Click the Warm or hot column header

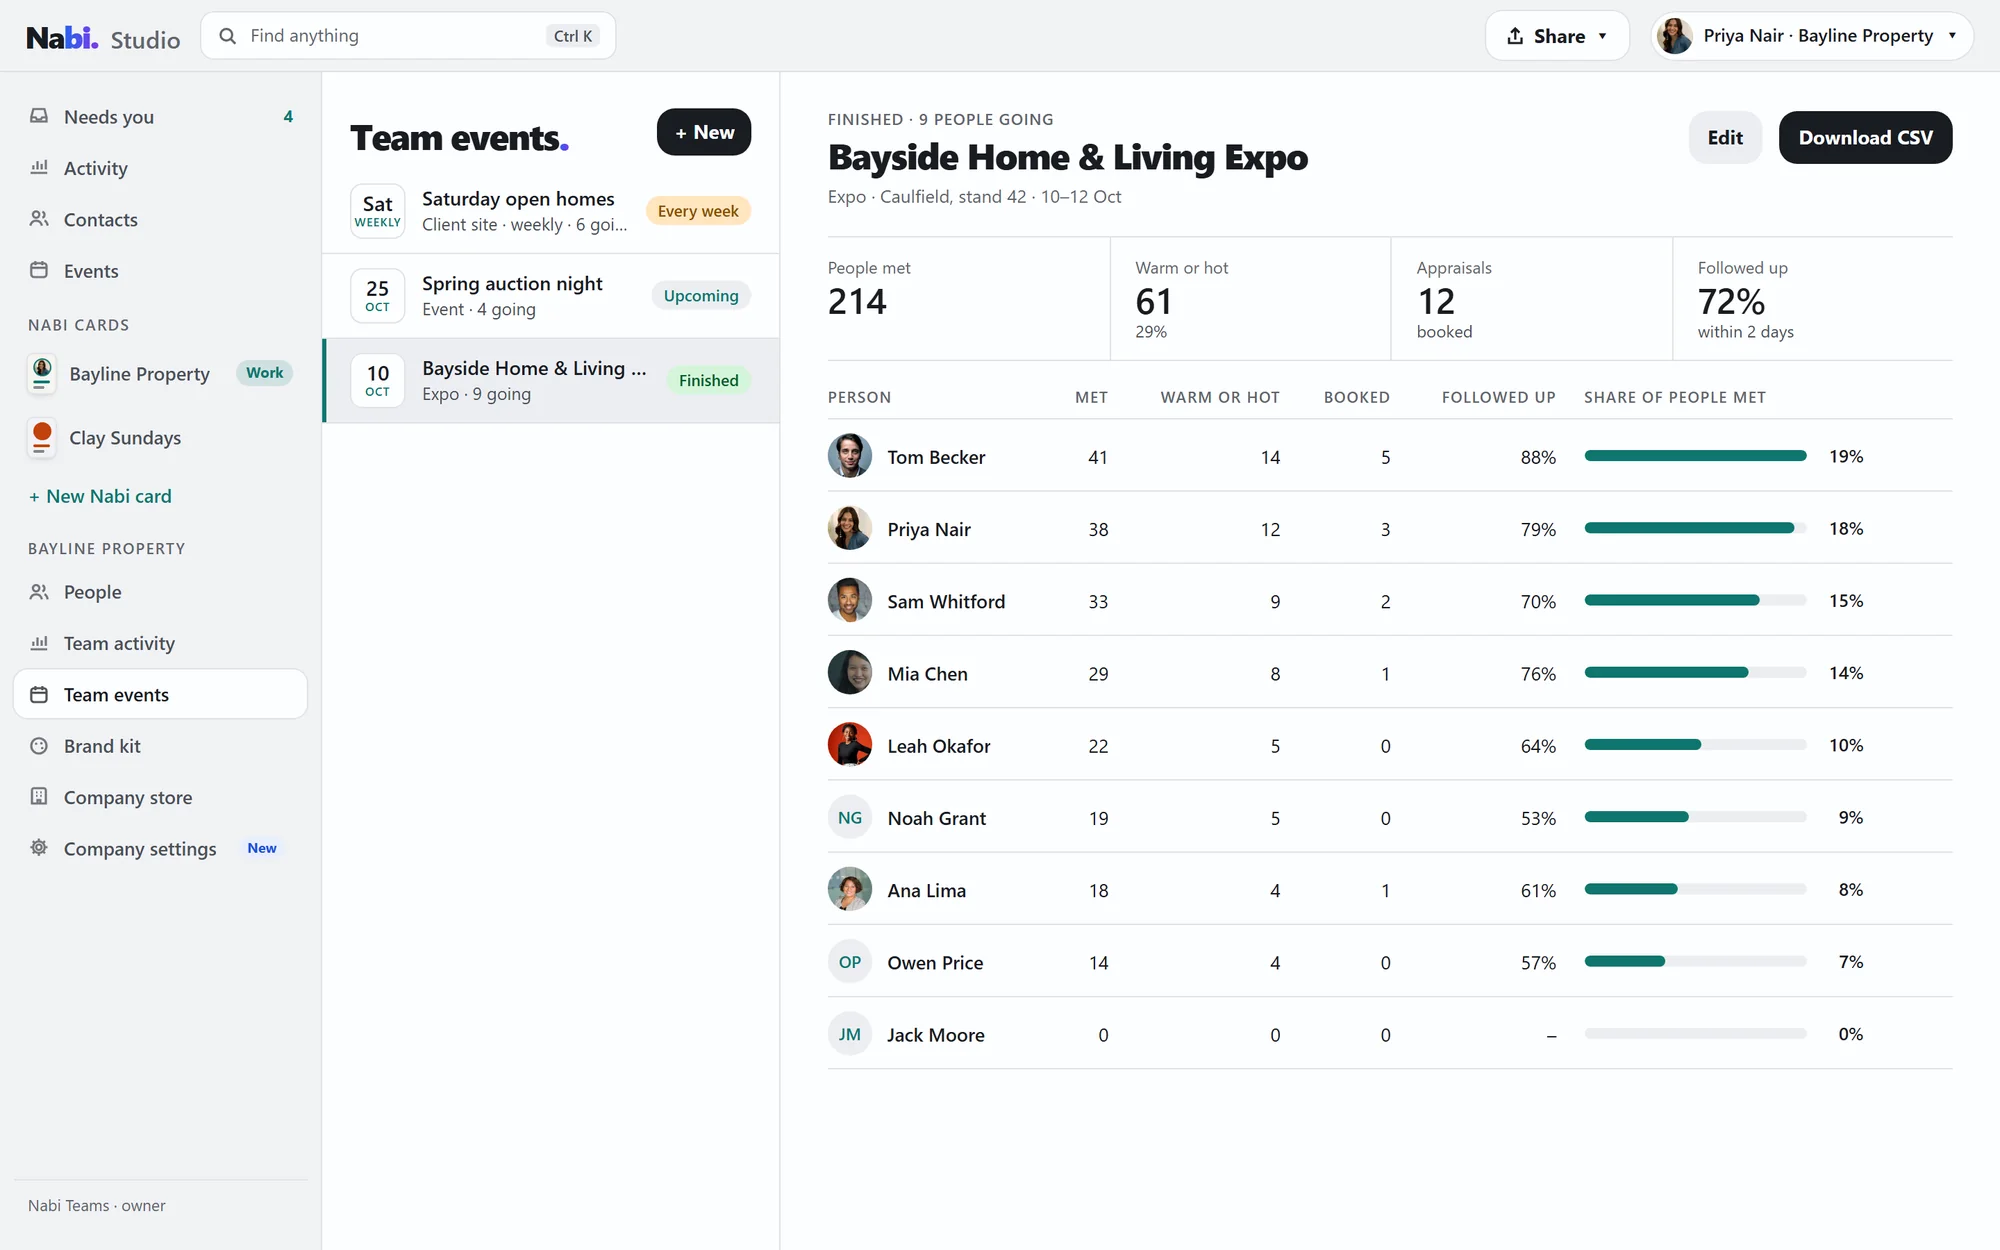tap(1220, 397)
